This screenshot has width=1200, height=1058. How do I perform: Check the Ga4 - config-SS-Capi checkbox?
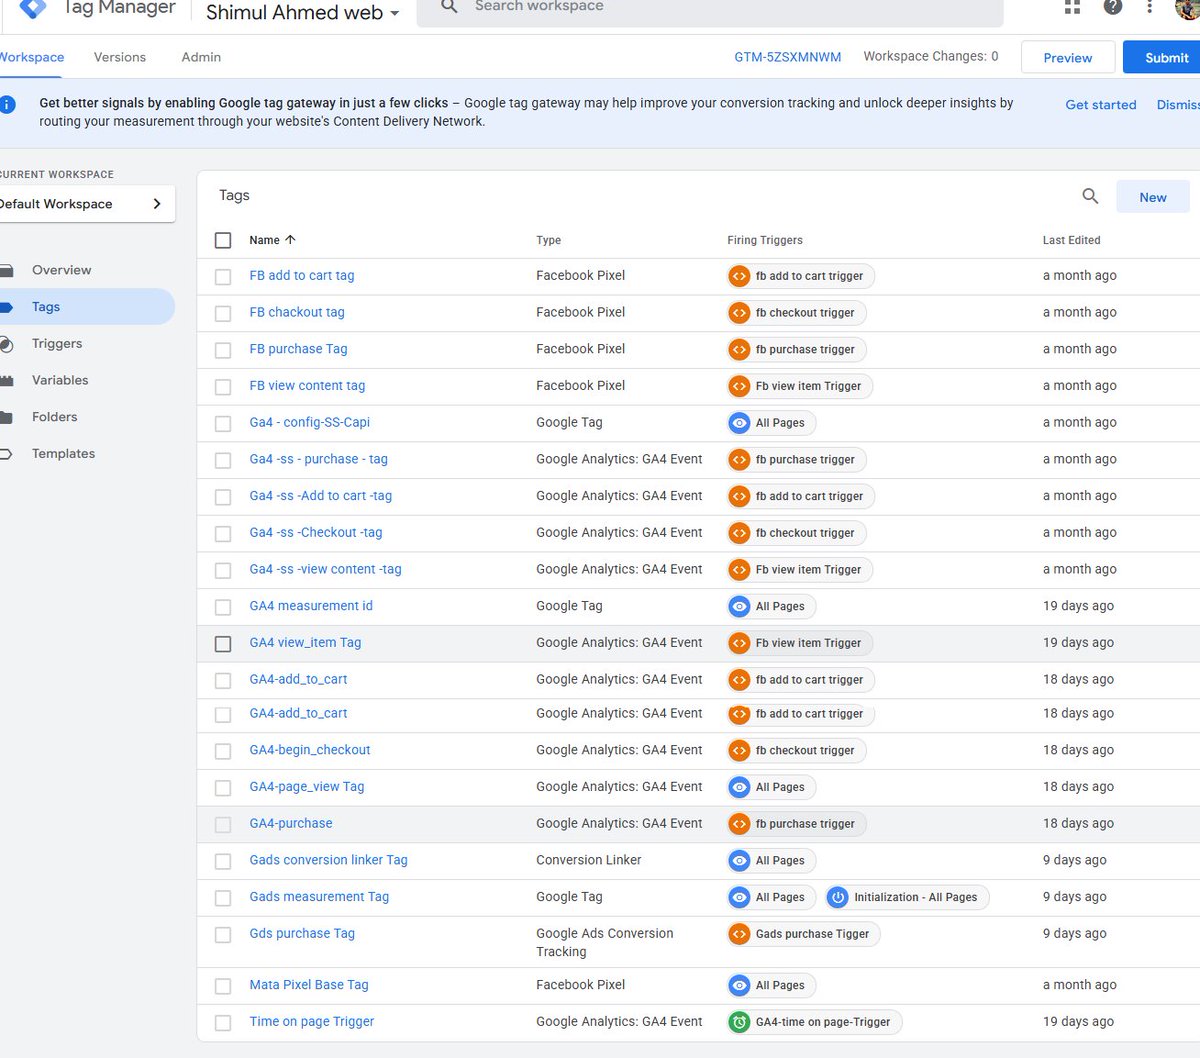click(x=223, y=424)
